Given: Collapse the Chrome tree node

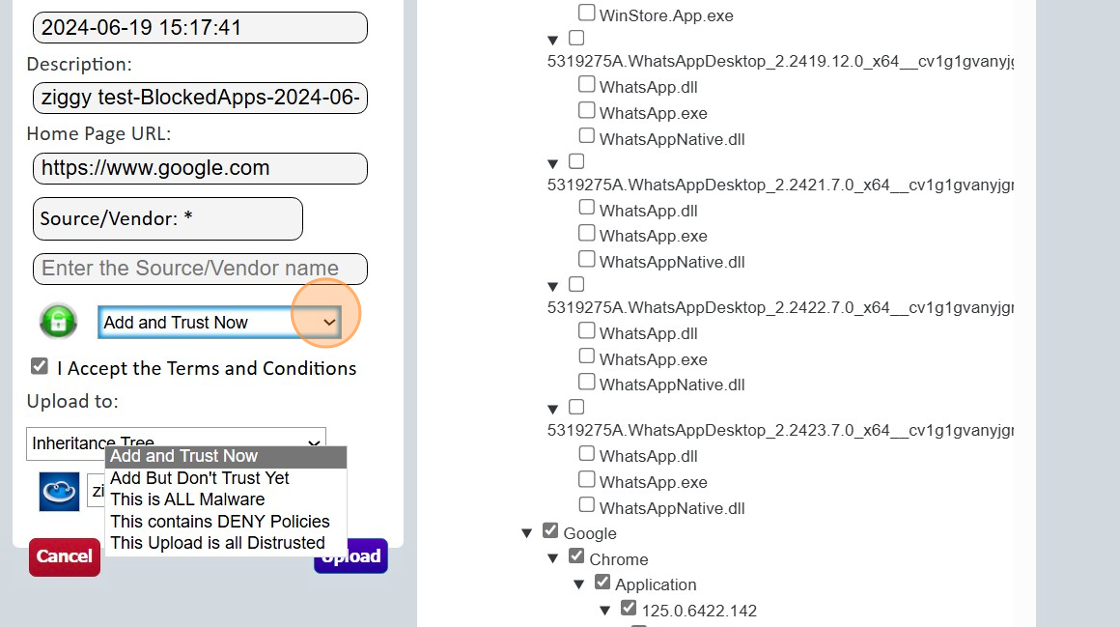Looking at the screenshot, I should tap(553, 557).
